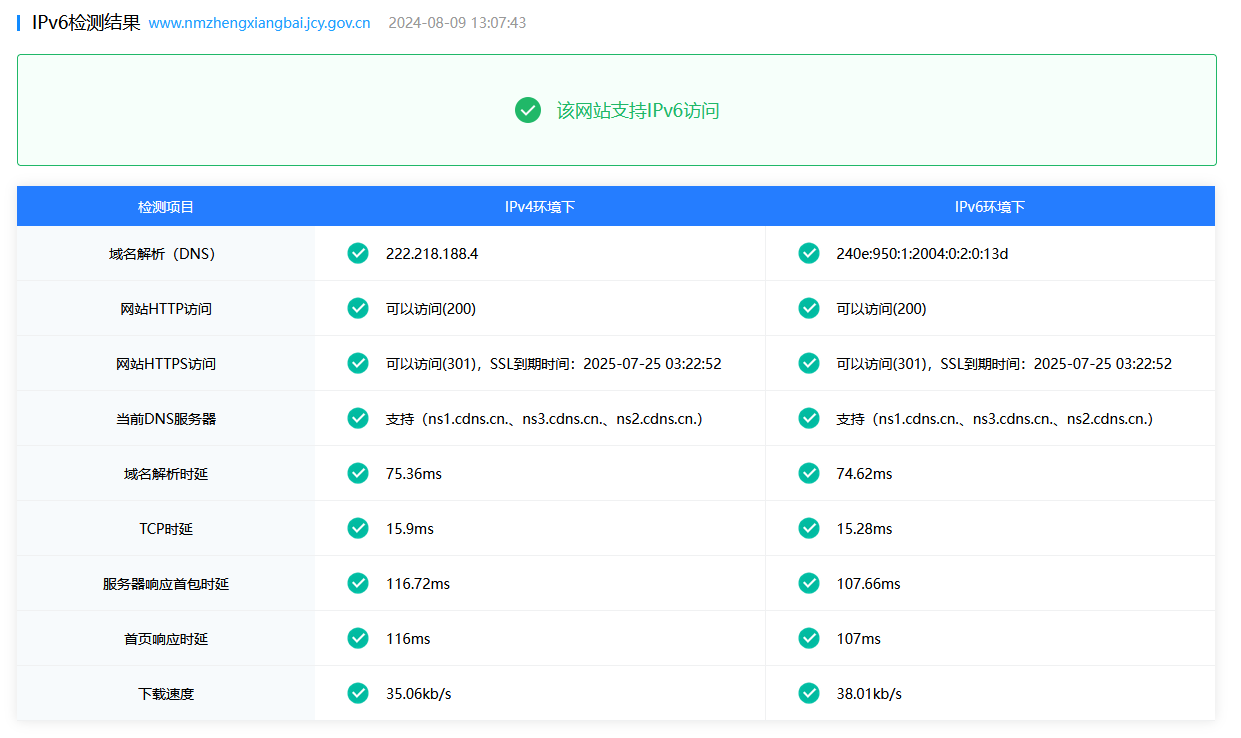The width and height of the screenshot is (1241, 738).
Task: Click the 116.72ms first packet value
Action: [x=418, y=584]
